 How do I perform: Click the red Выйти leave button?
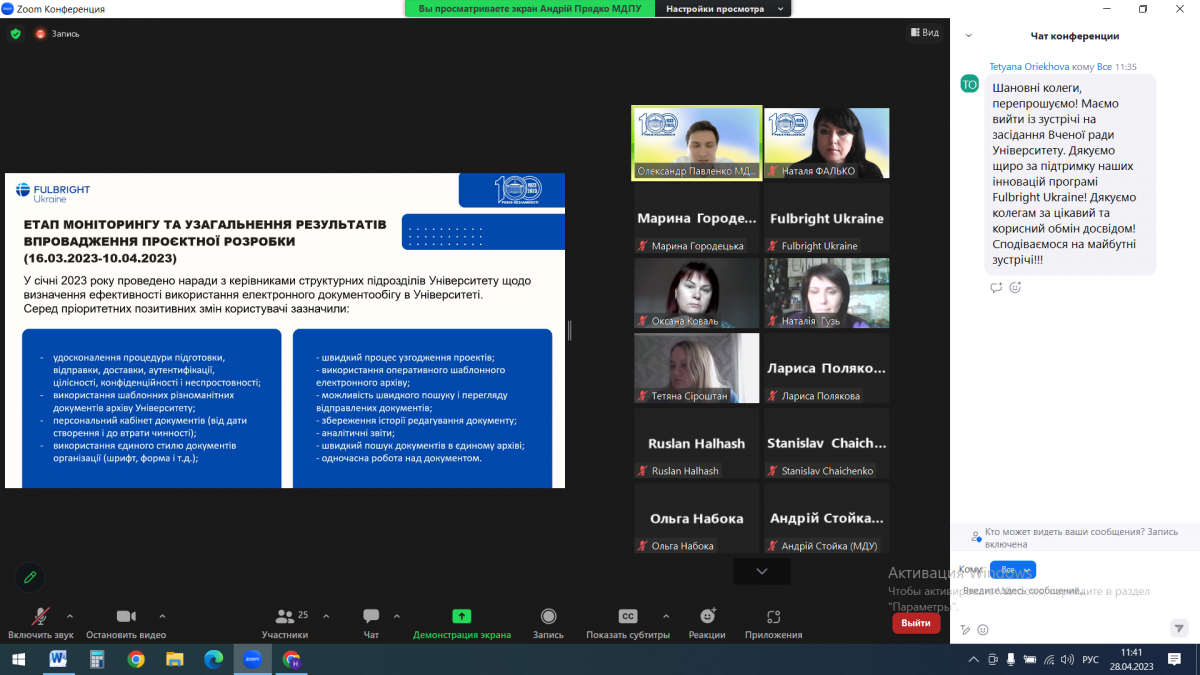click(x=915, y=623)
